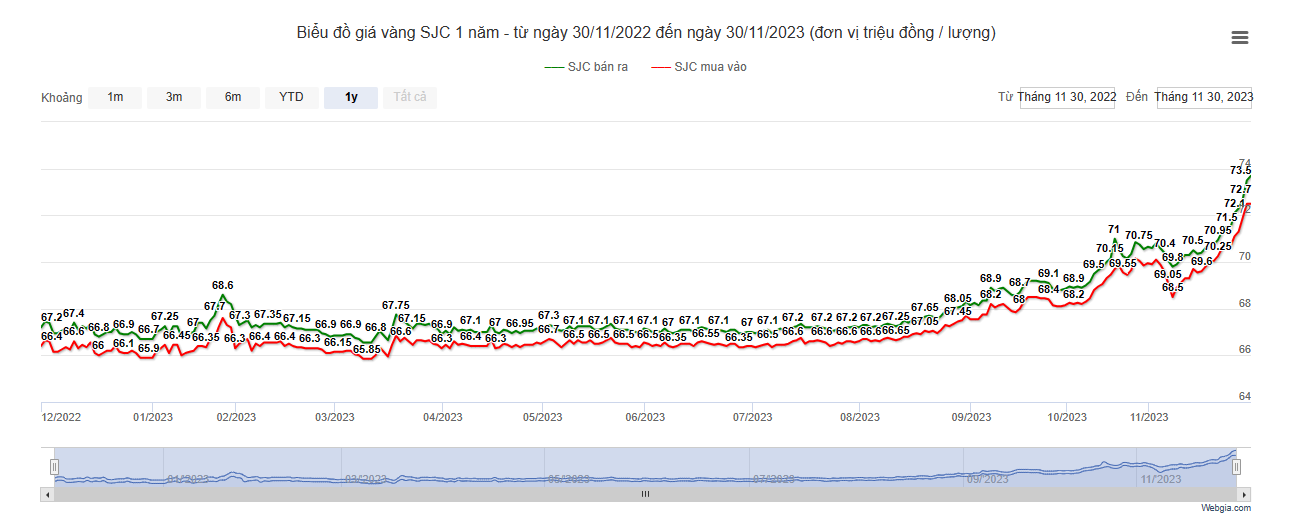Click the 70.4 data label
The image size is (1297, 520).
point(1165,243)
